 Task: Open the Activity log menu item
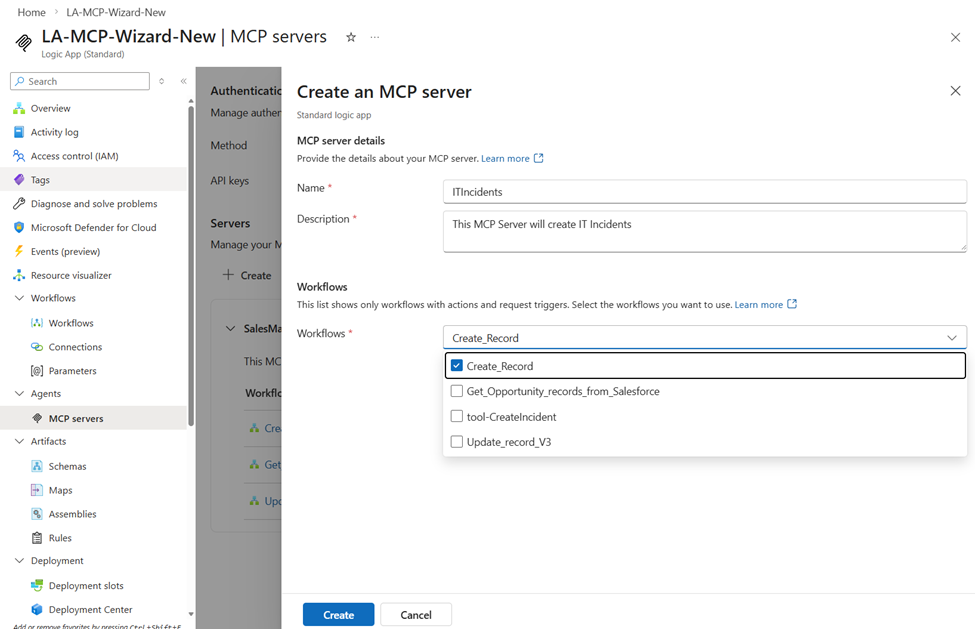coord(93,132)
